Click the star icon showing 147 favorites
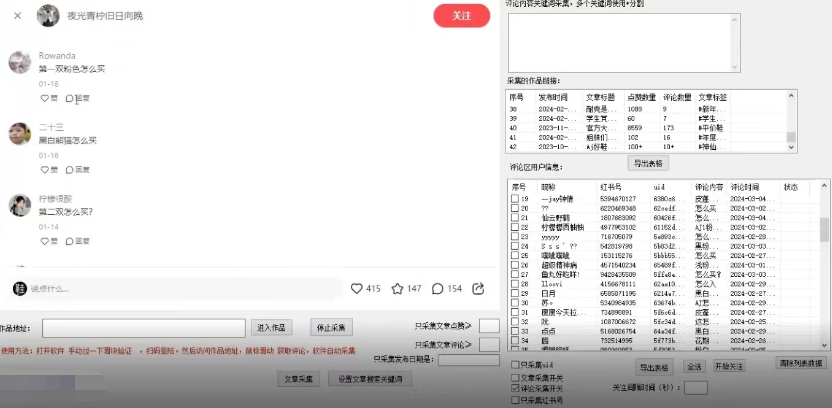The image size is (832, 408). point(397,288)
